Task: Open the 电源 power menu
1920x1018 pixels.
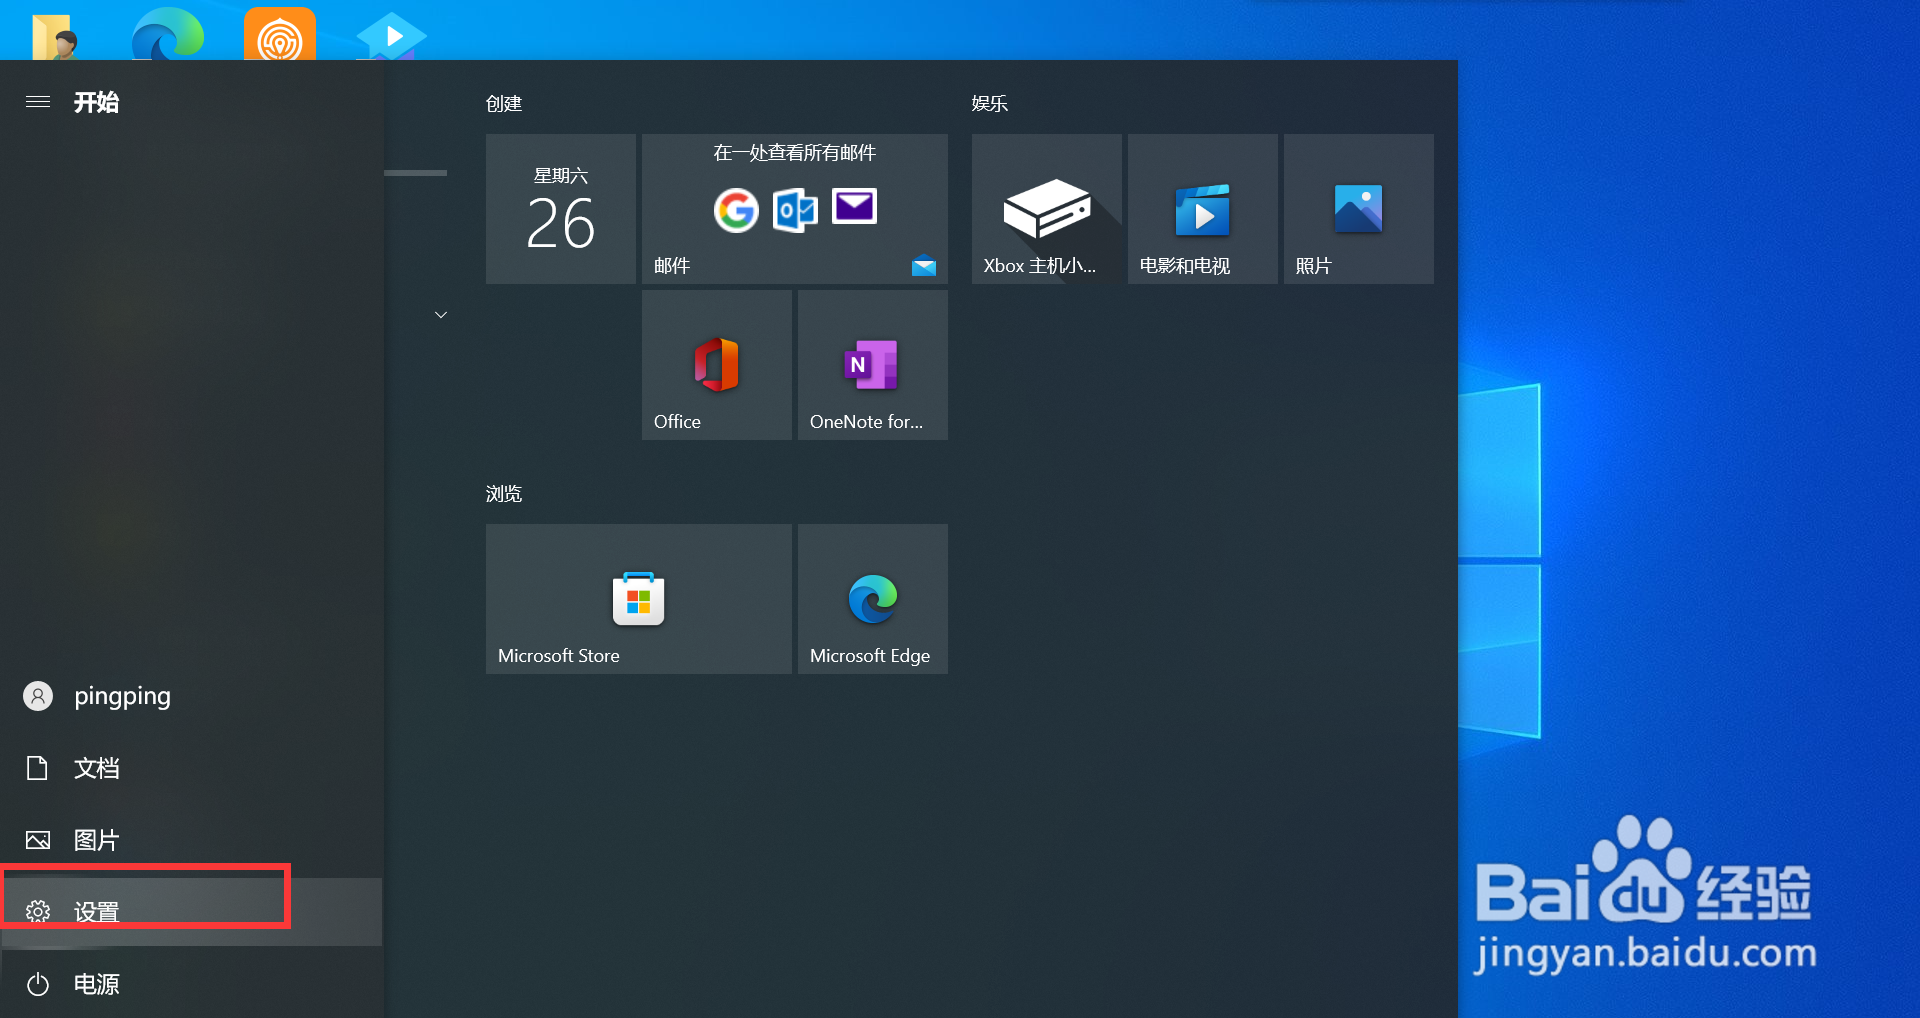Action: pyautogui.click(x=192, y=984)
